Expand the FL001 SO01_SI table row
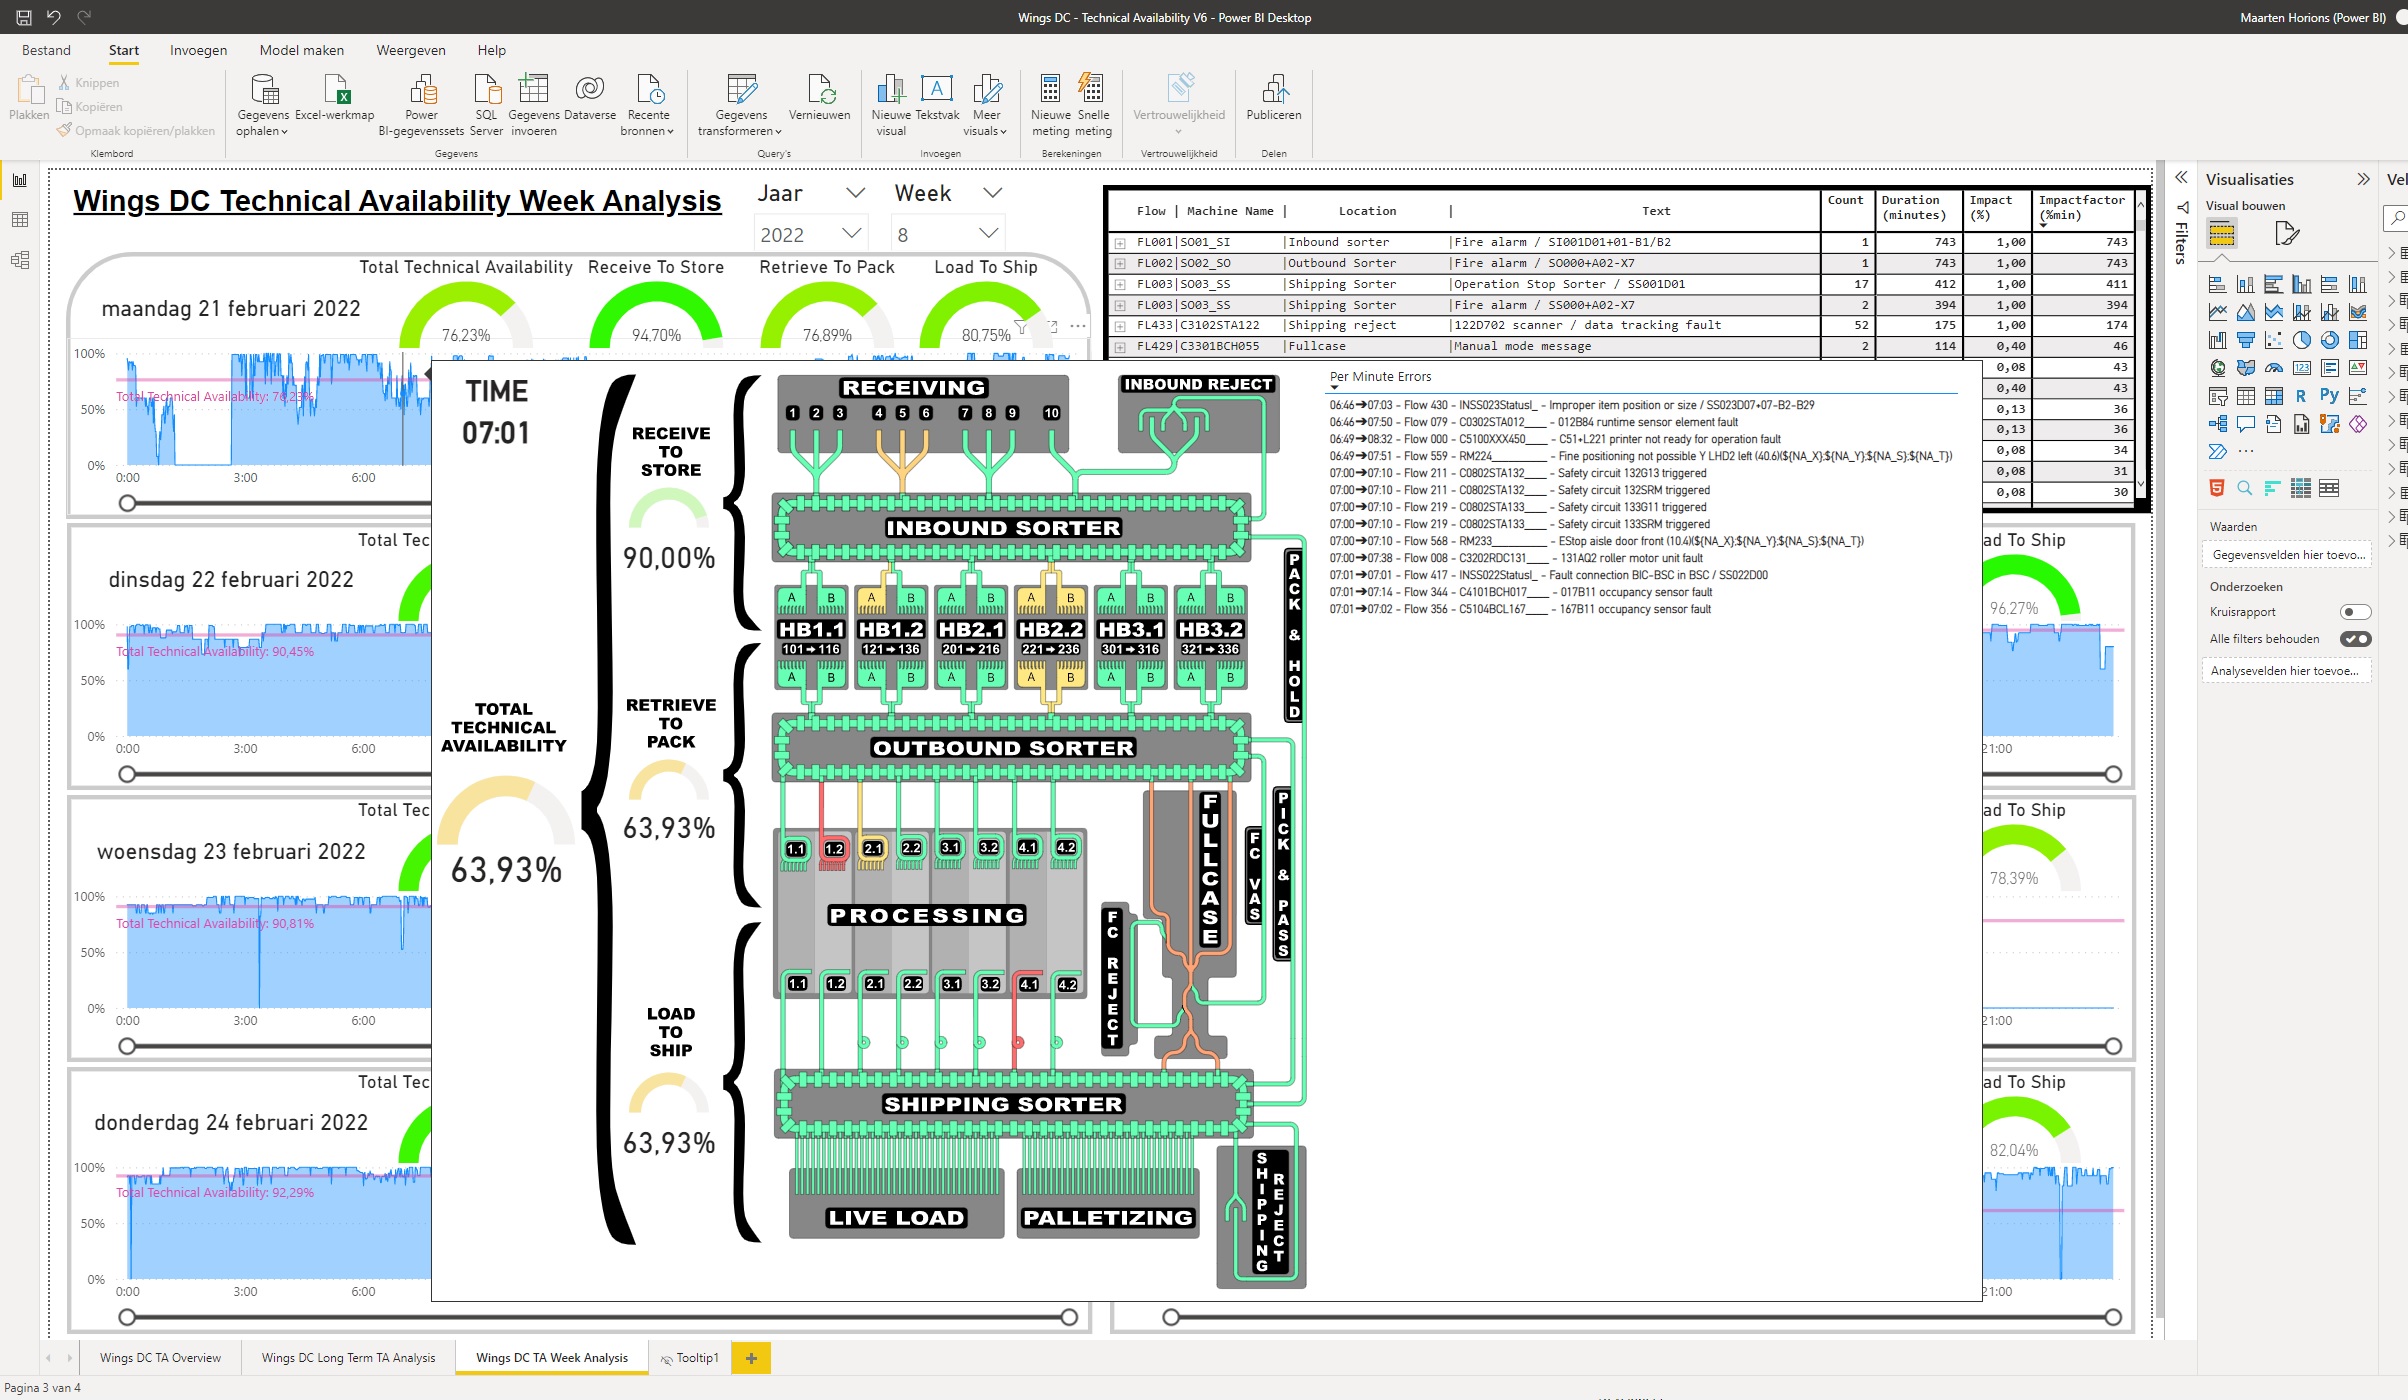This screenshot has height=1400, width=2408. (1120, 243)
